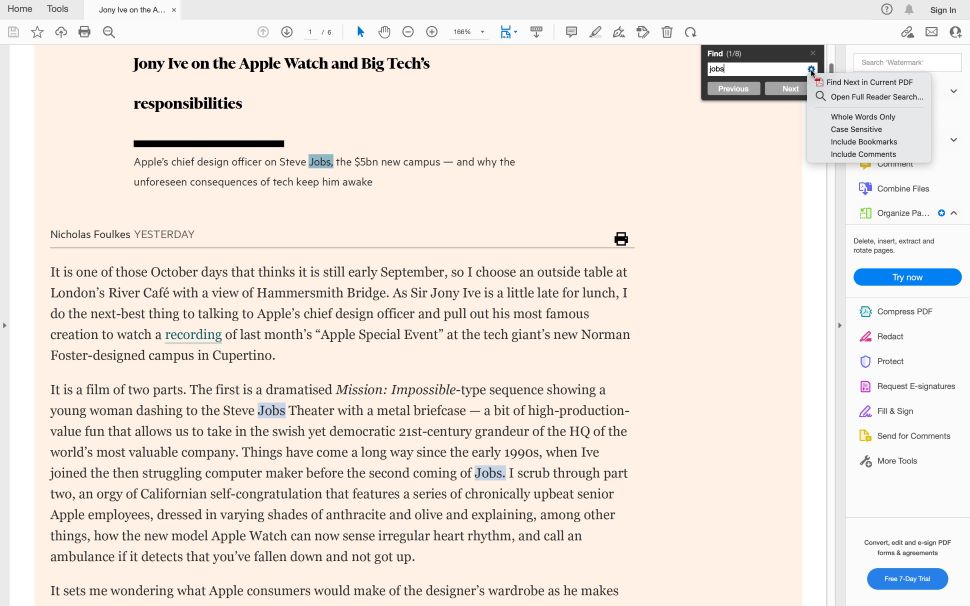Close the Jony Ive document tab
This screenshot has height=606, width=970.
174,10
